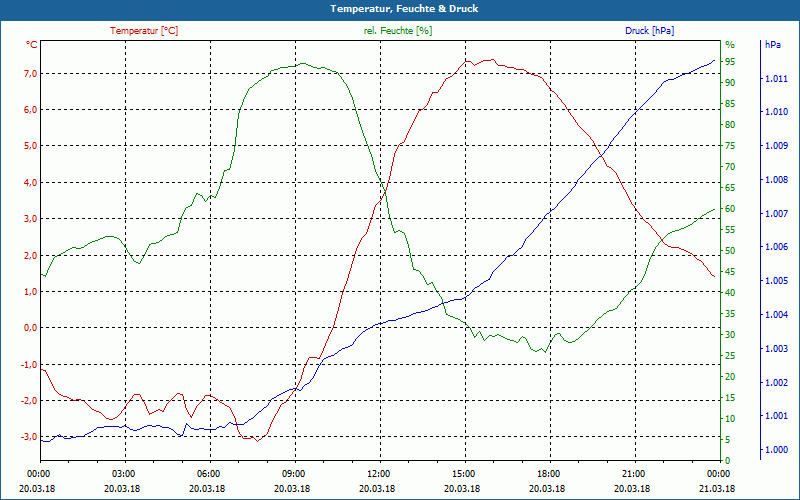800x500 pixels.
Task: Click the '35' humidity axis value
Action: tap(730, 314)
